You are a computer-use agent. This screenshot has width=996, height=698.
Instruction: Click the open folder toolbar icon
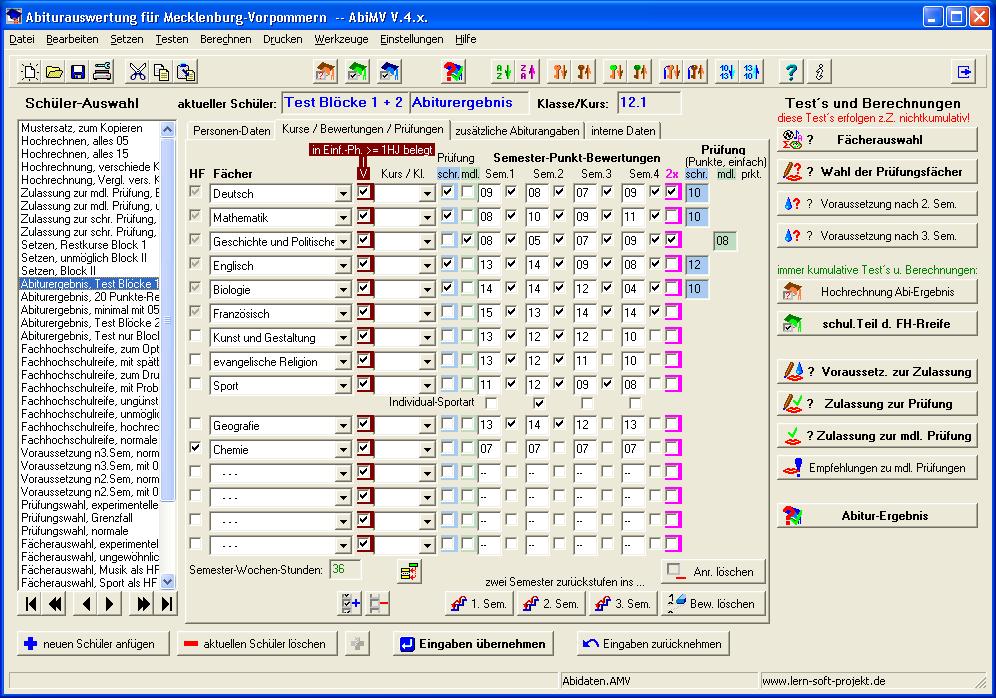coord(54,71)
